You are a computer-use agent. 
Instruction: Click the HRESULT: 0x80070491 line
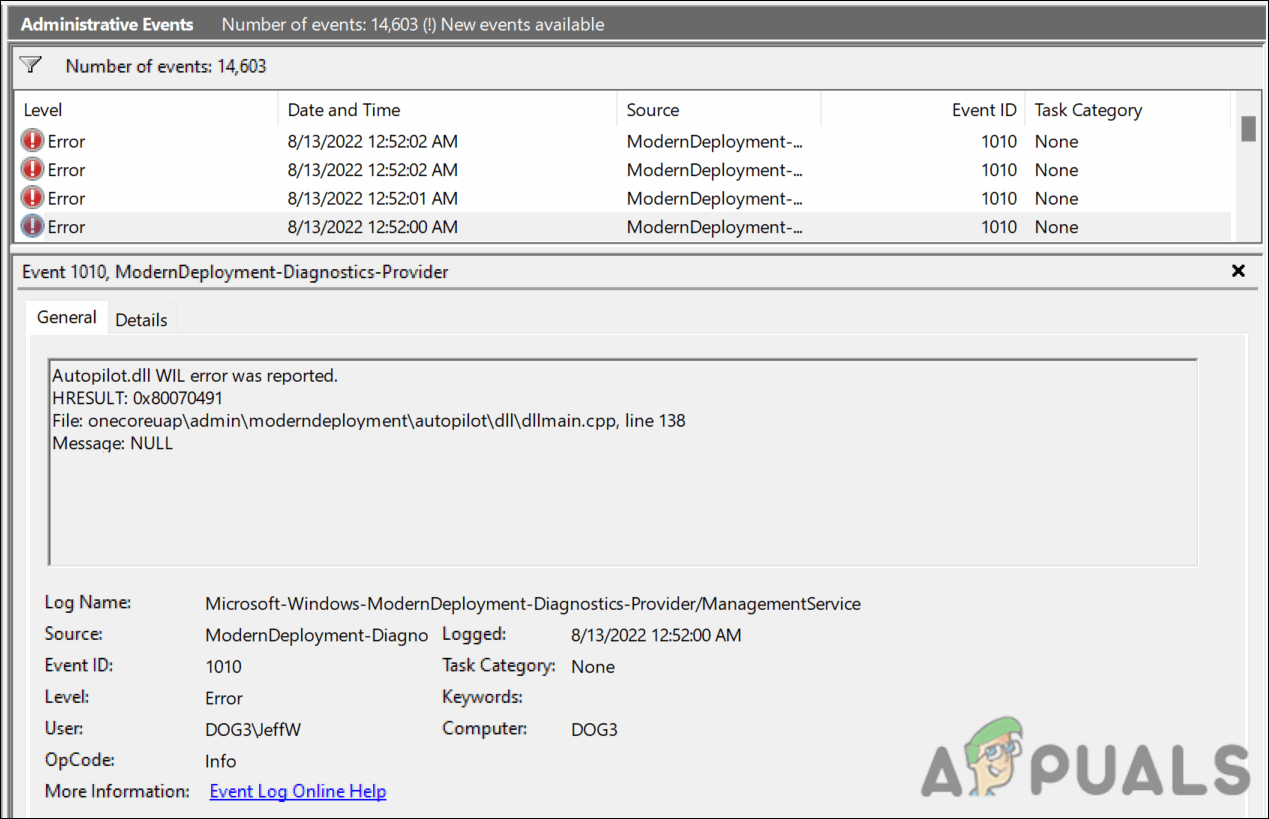pyautogui.click(x=137, y=398)
